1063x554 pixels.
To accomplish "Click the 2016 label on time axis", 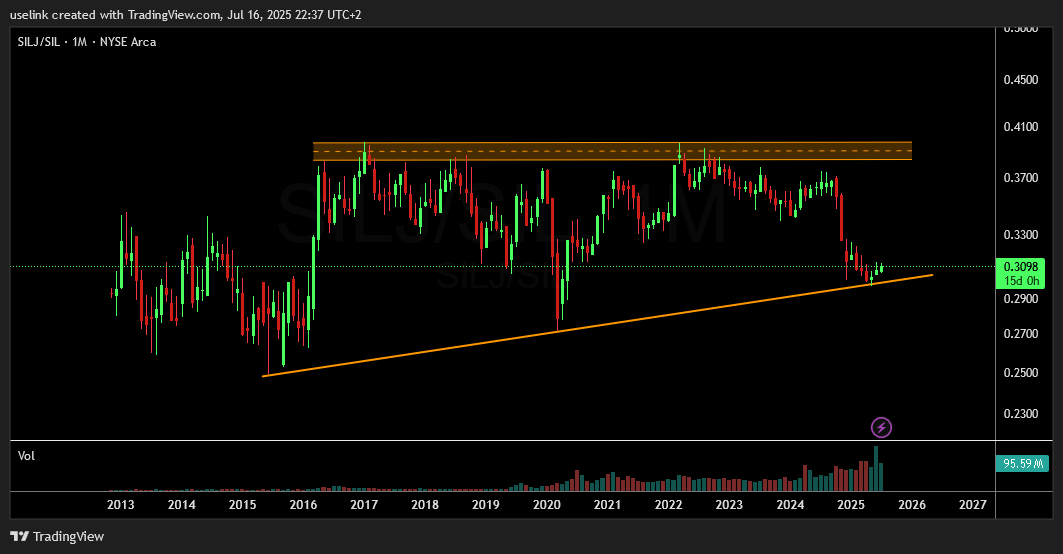I will coord(303,504).
